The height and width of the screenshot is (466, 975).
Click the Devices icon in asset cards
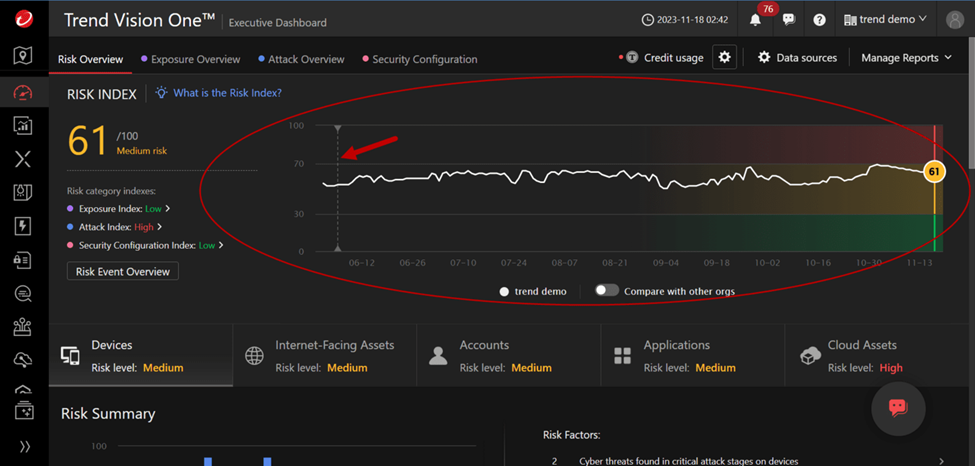click(x=70, y=356)
